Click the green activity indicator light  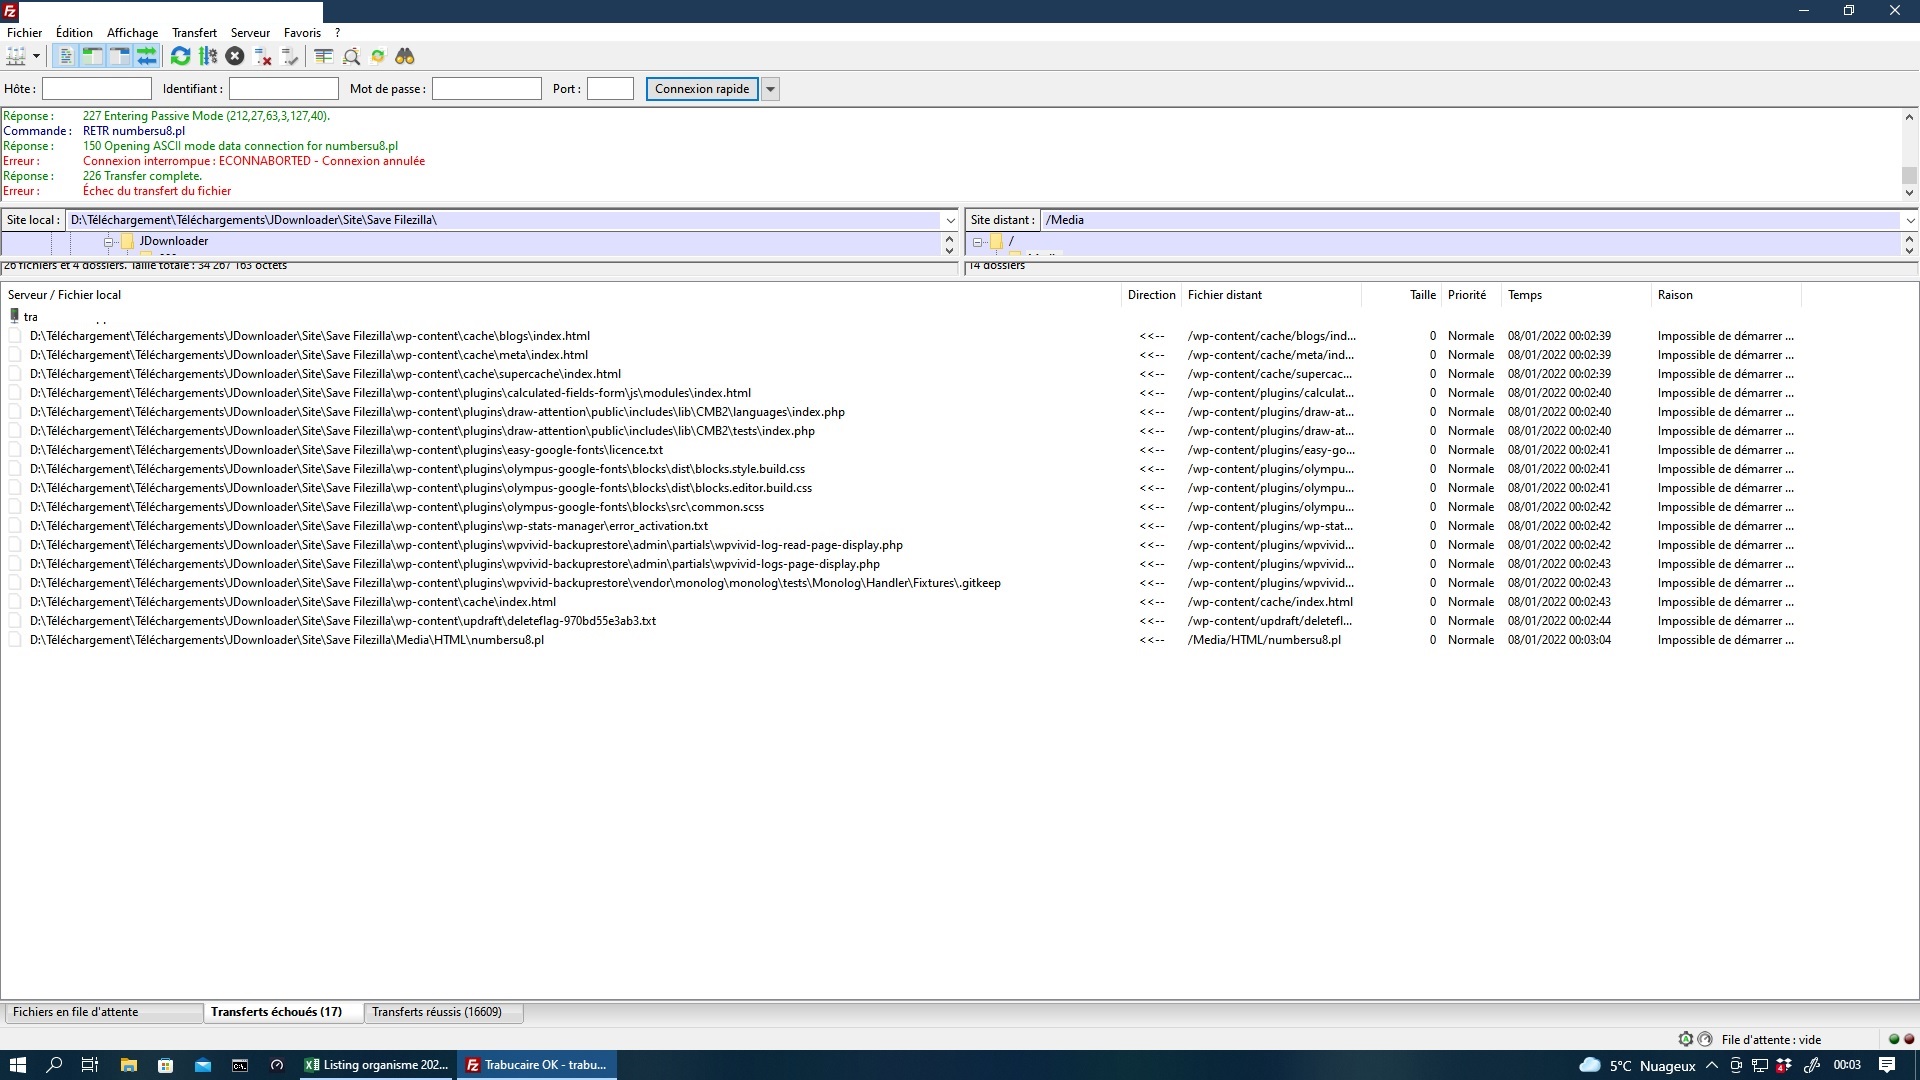(1893, 1039)
